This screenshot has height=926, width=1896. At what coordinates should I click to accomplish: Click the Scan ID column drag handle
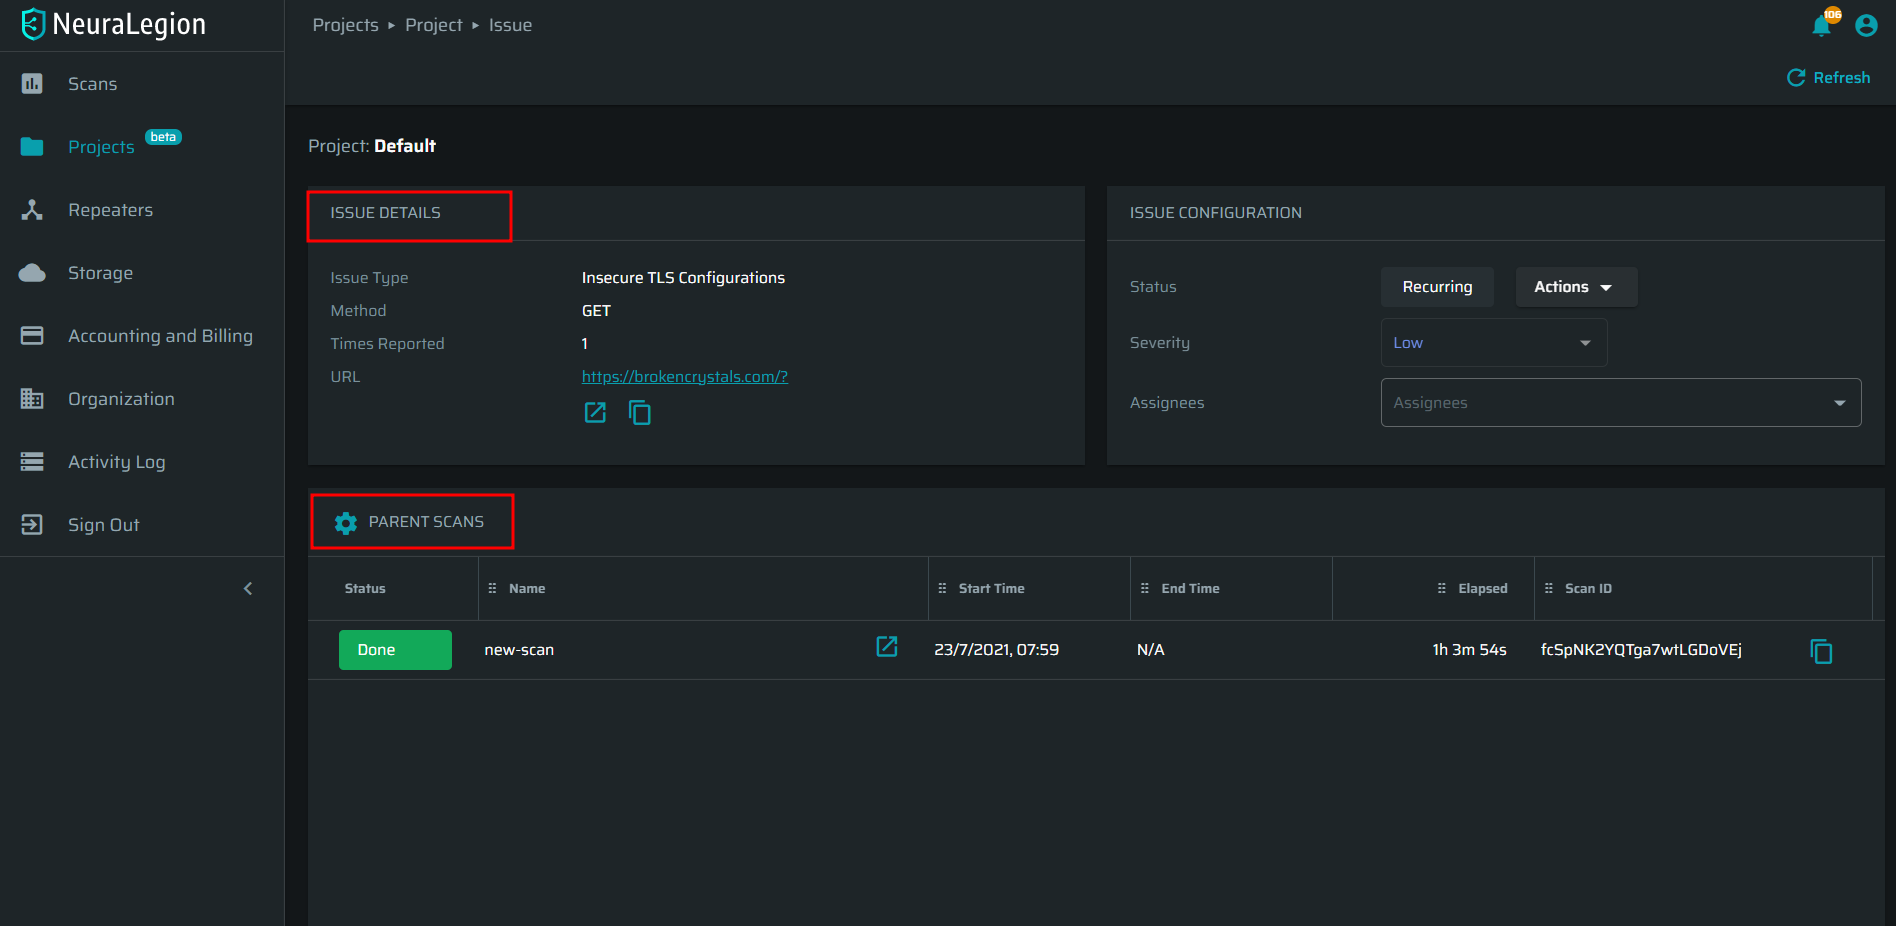pyautogui.click(x=1548, y=589)
